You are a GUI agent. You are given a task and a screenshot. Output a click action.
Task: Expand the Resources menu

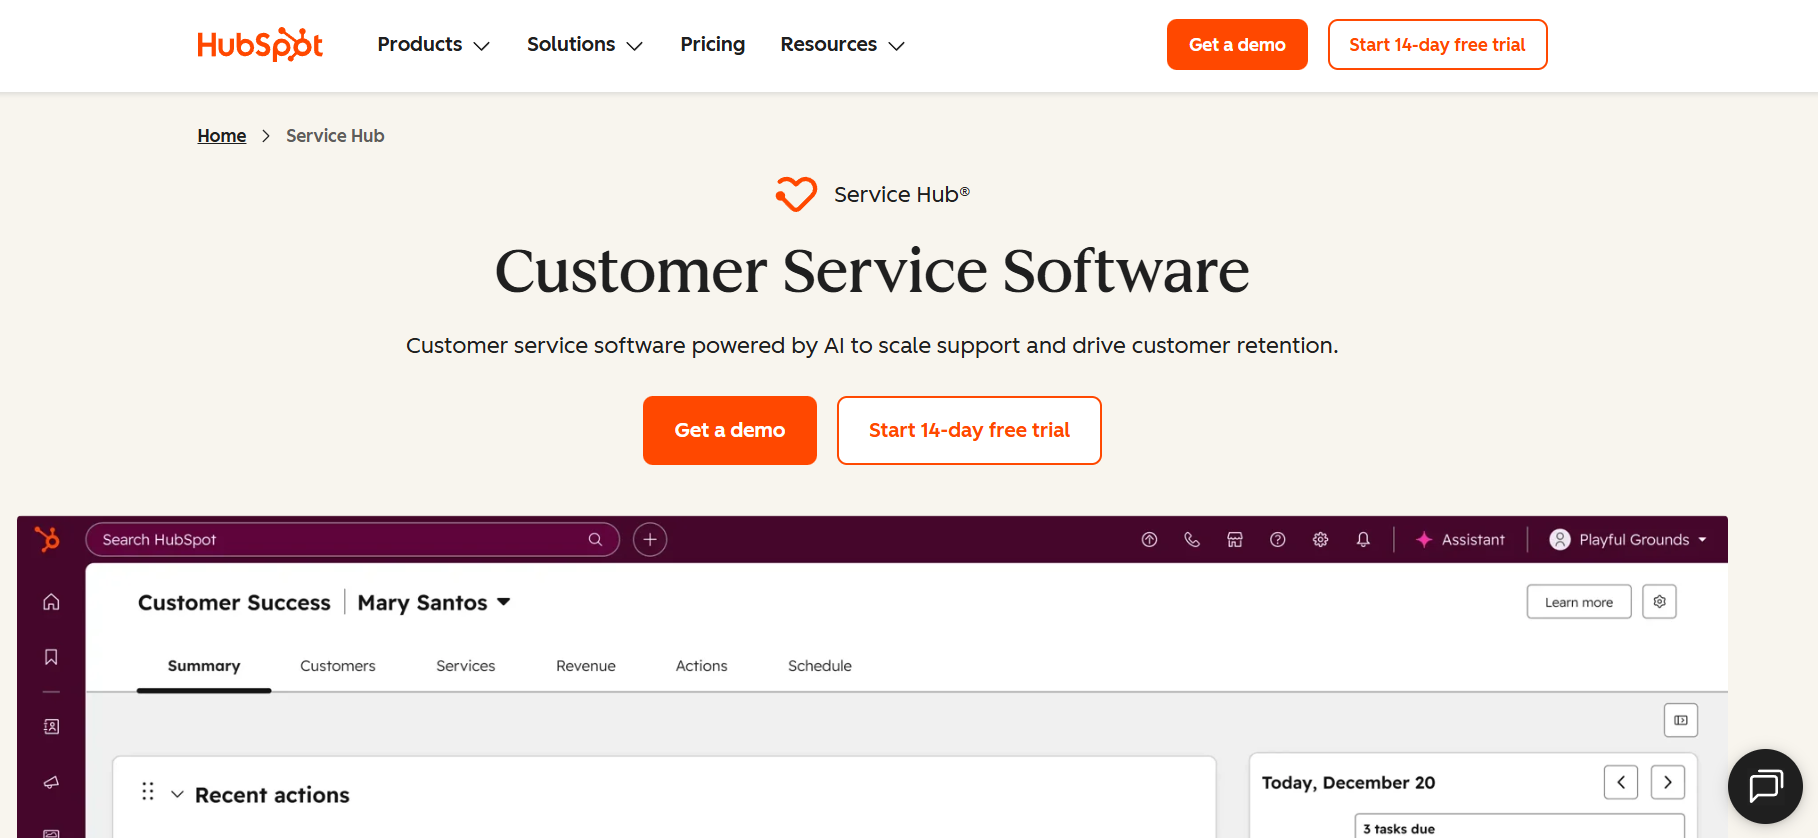(x=842, y=45)
